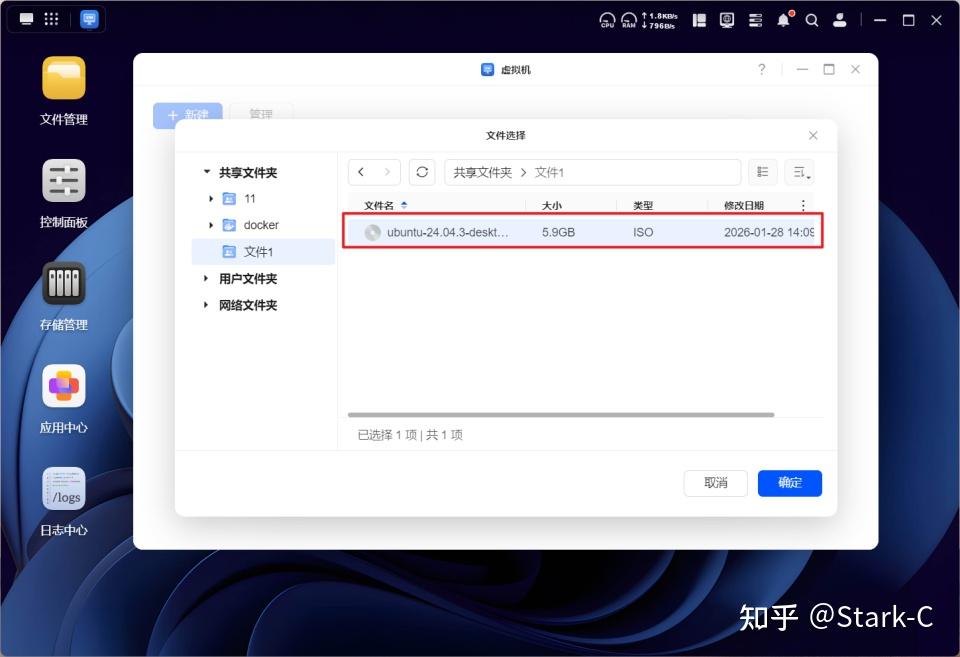
Task: Open the monitor icon in top bar
Action: point(727,20)
